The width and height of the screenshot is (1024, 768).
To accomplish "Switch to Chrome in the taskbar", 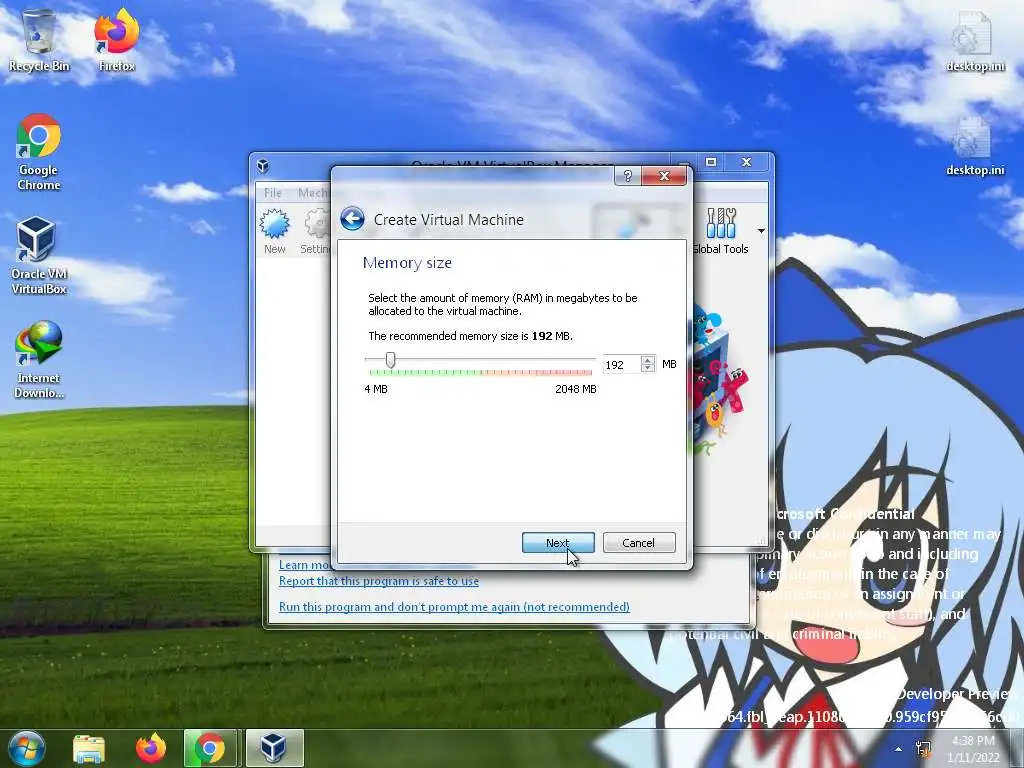I will [x=210, y=748].
